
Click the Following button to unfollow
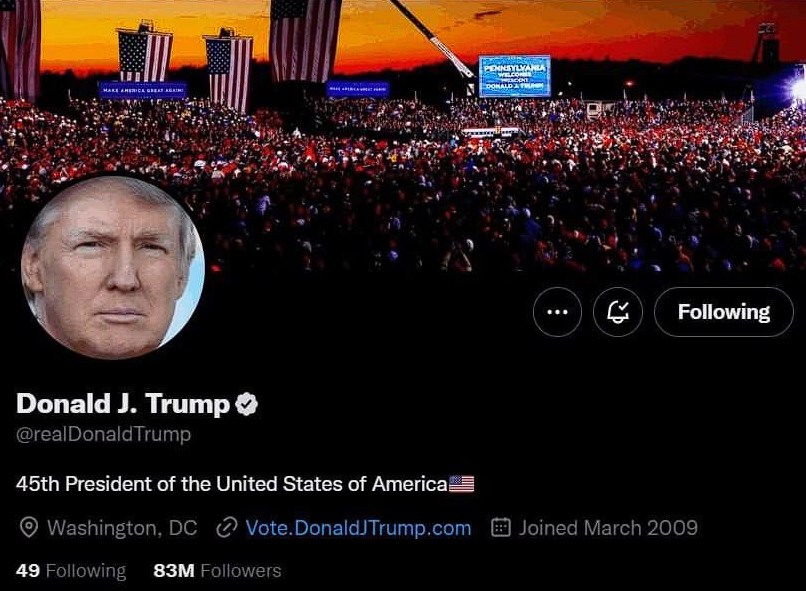[723, 312]
